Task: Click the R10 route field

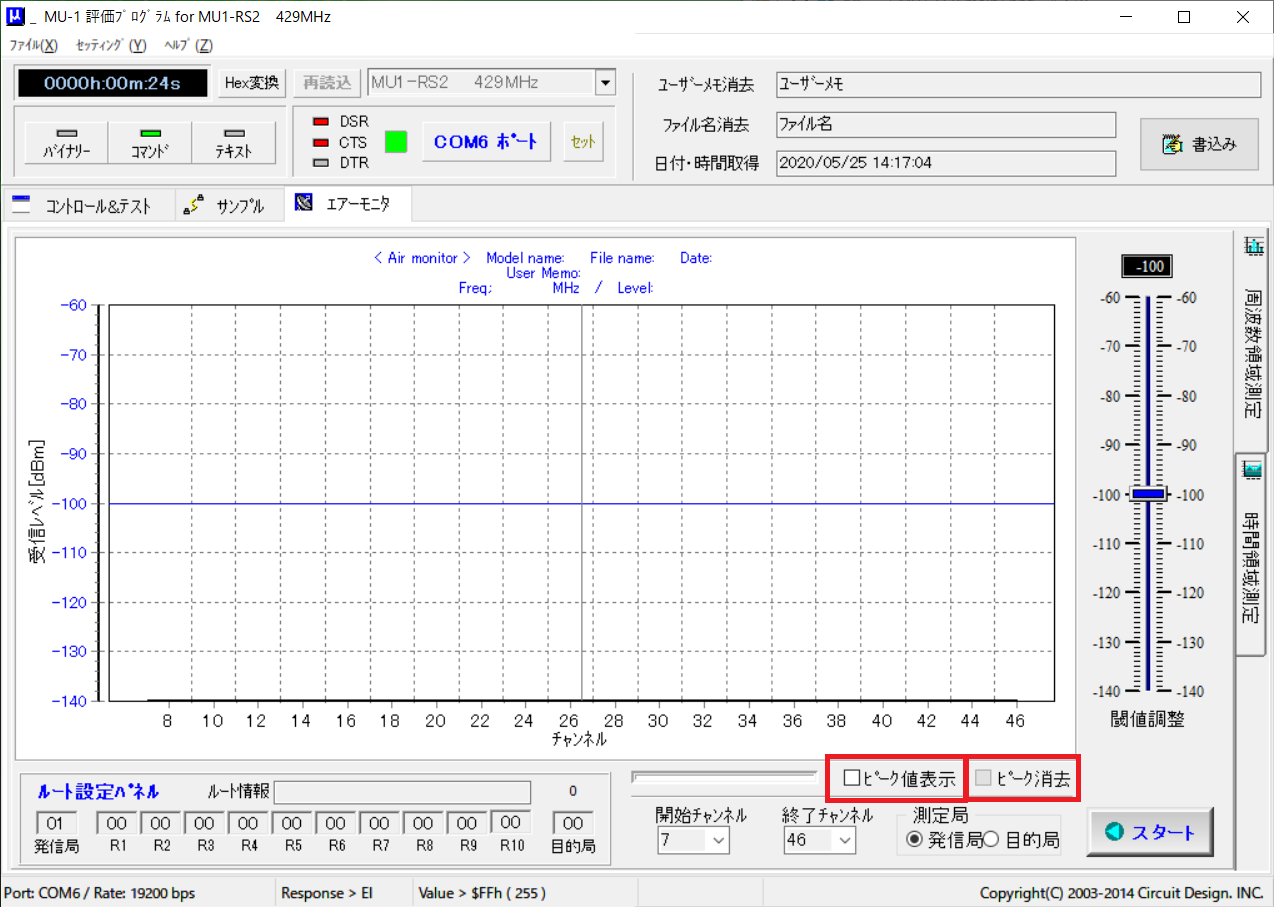Action: point(510,823)
